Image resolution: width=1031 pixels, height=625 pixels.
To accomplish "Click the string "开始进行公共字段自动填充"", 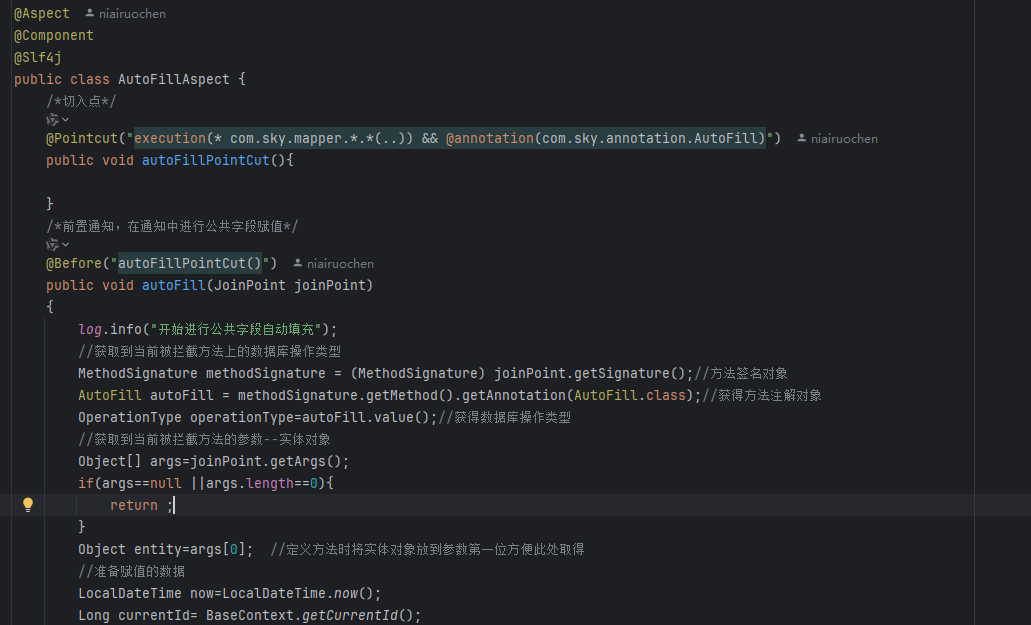I will pos(236,329).
